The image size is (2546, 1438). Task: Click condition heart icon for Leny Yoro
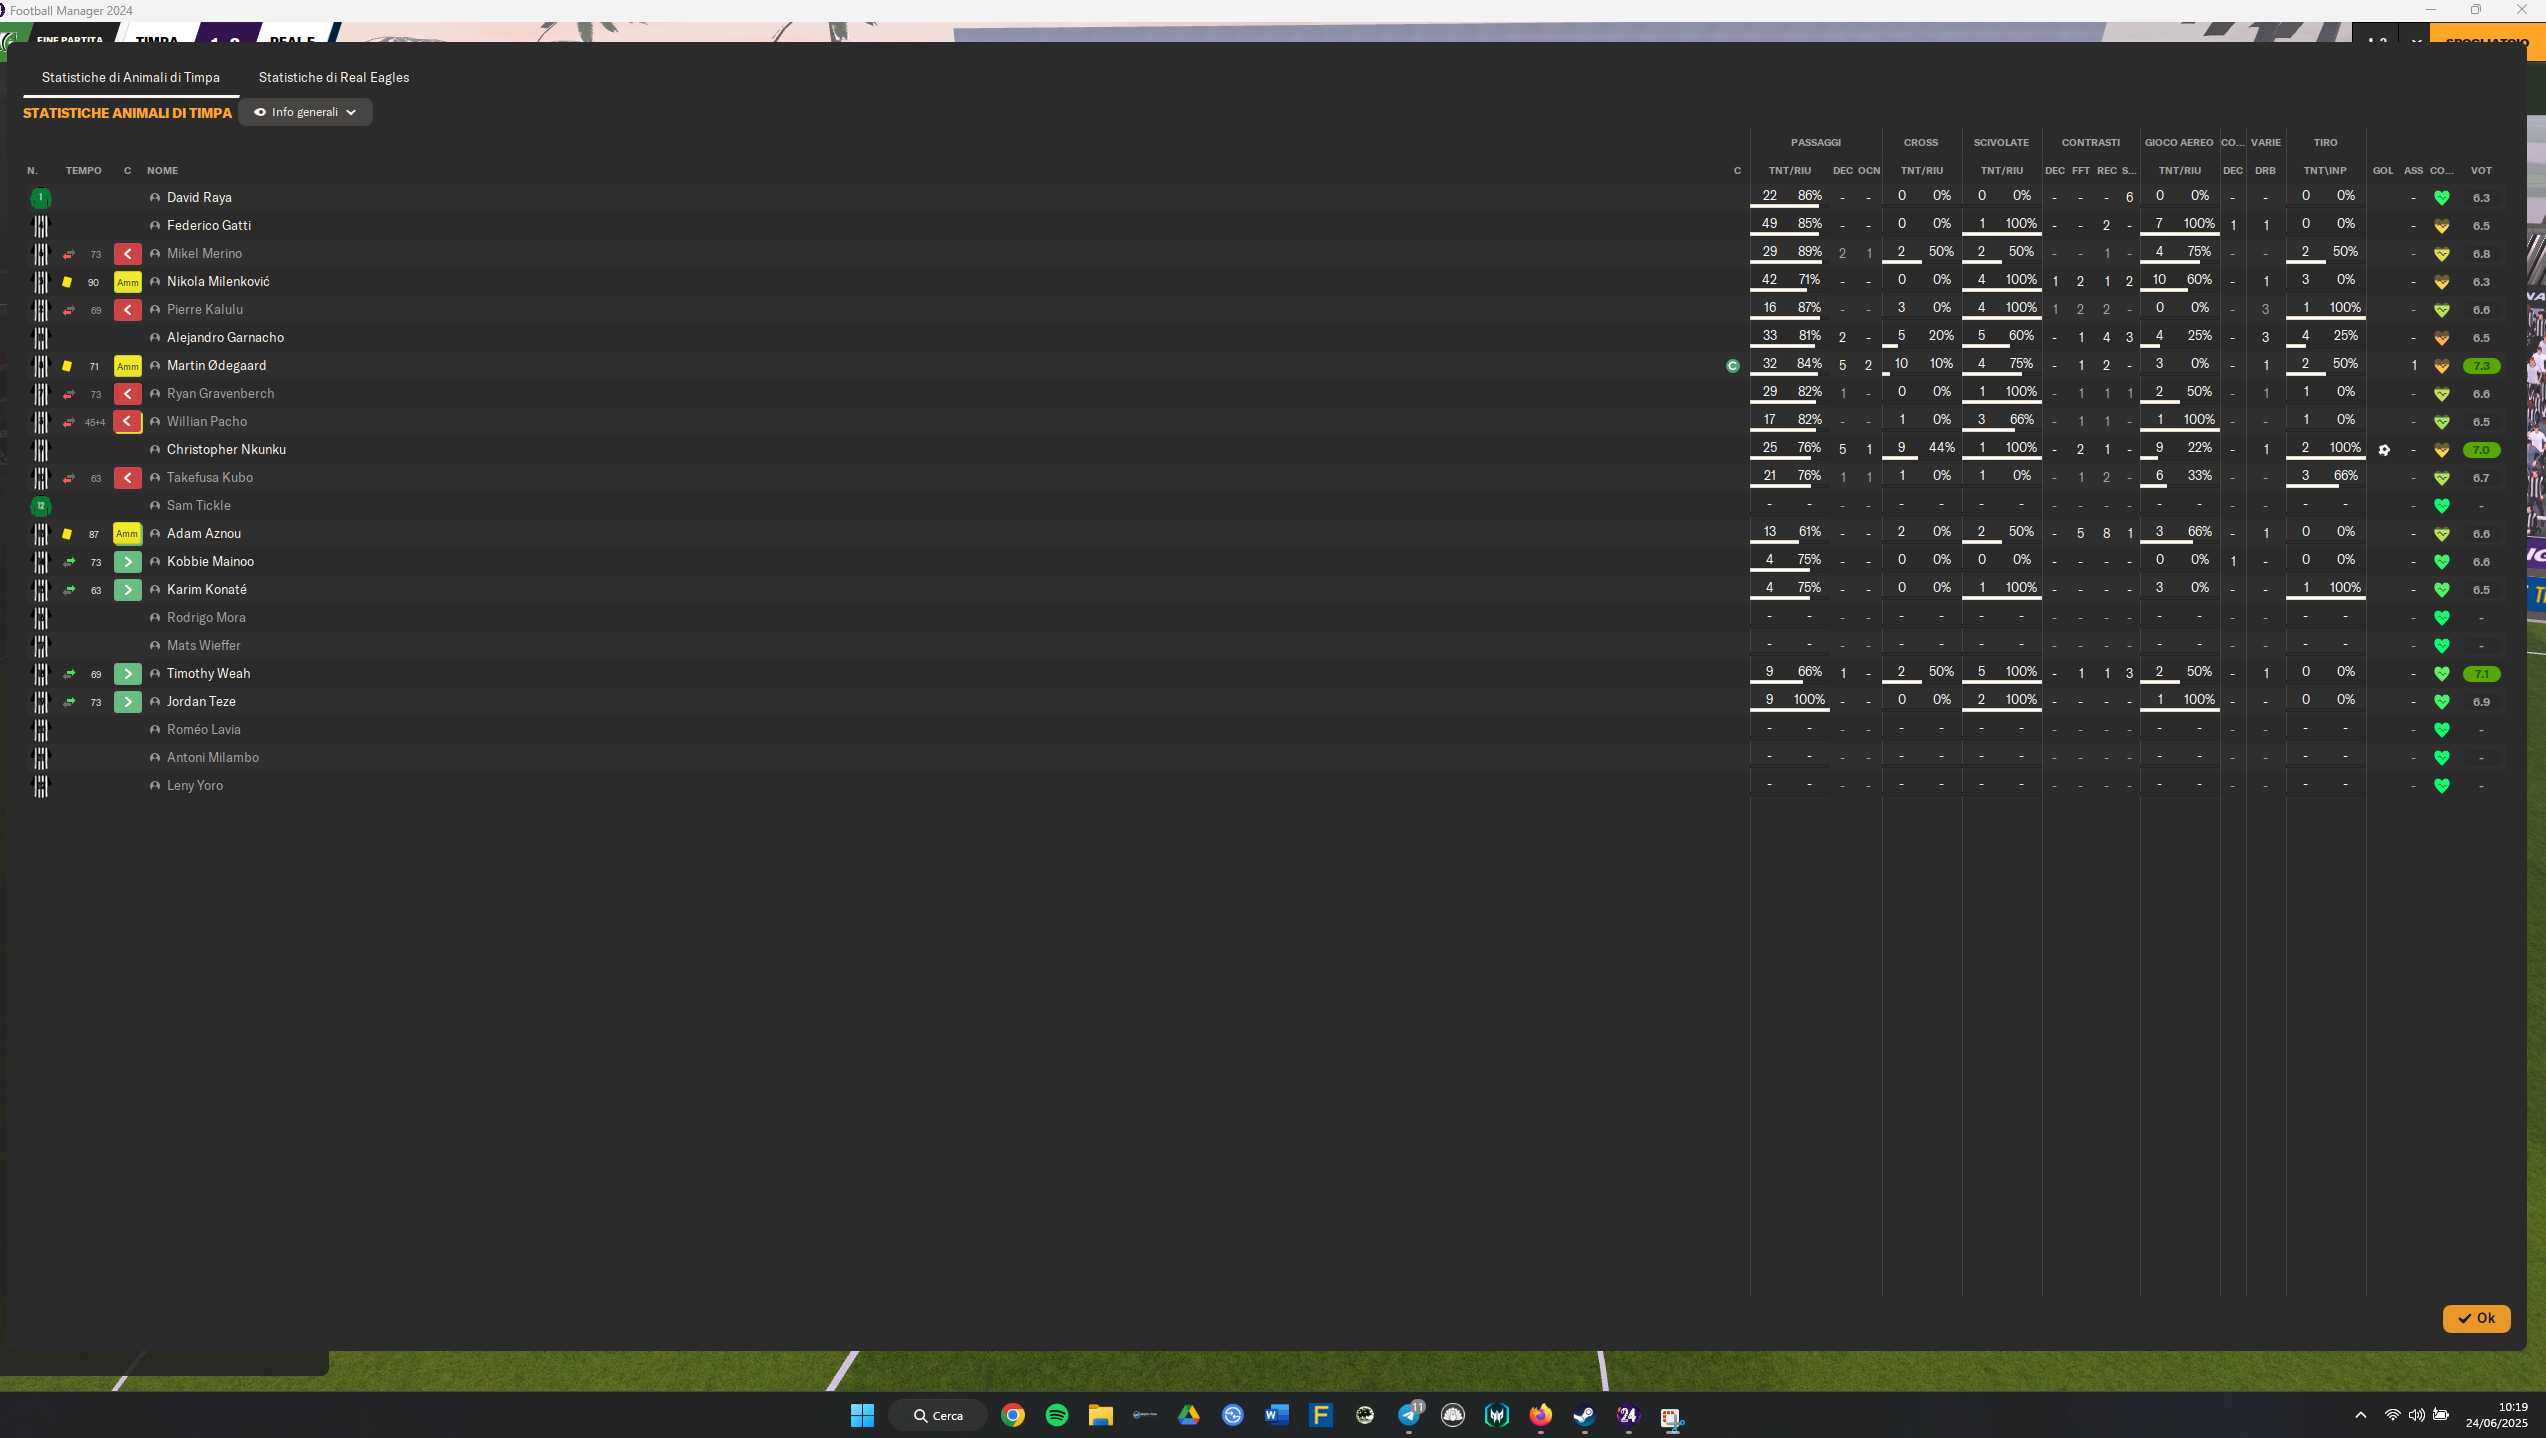pyautogui.click(x=2441, y=786)
